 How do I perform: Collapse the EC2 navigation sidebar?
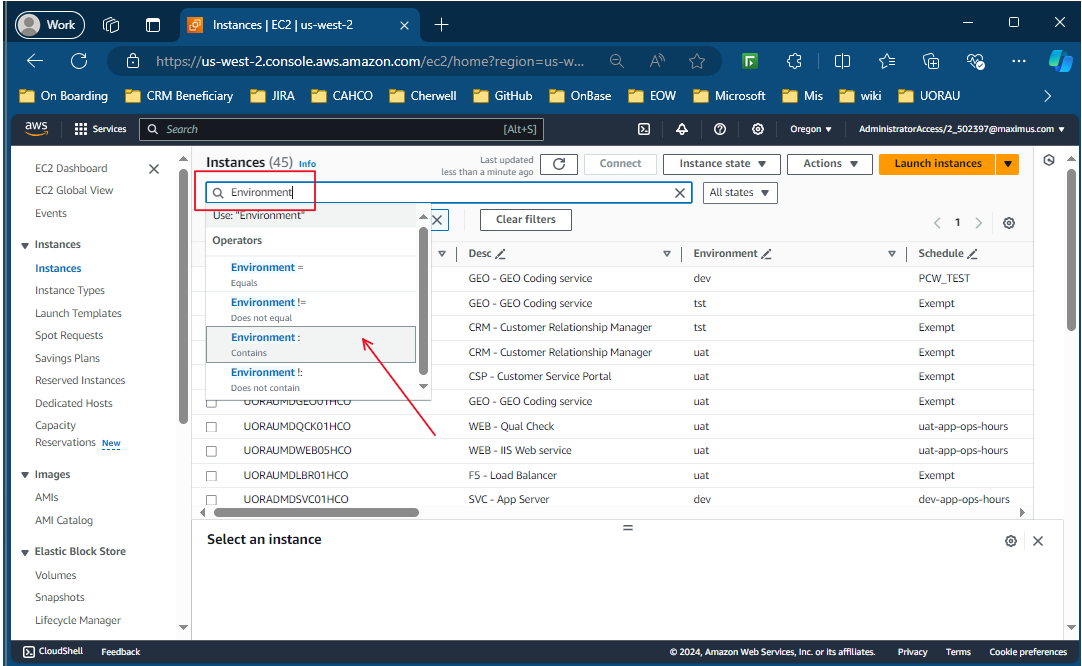click(154, 168)
